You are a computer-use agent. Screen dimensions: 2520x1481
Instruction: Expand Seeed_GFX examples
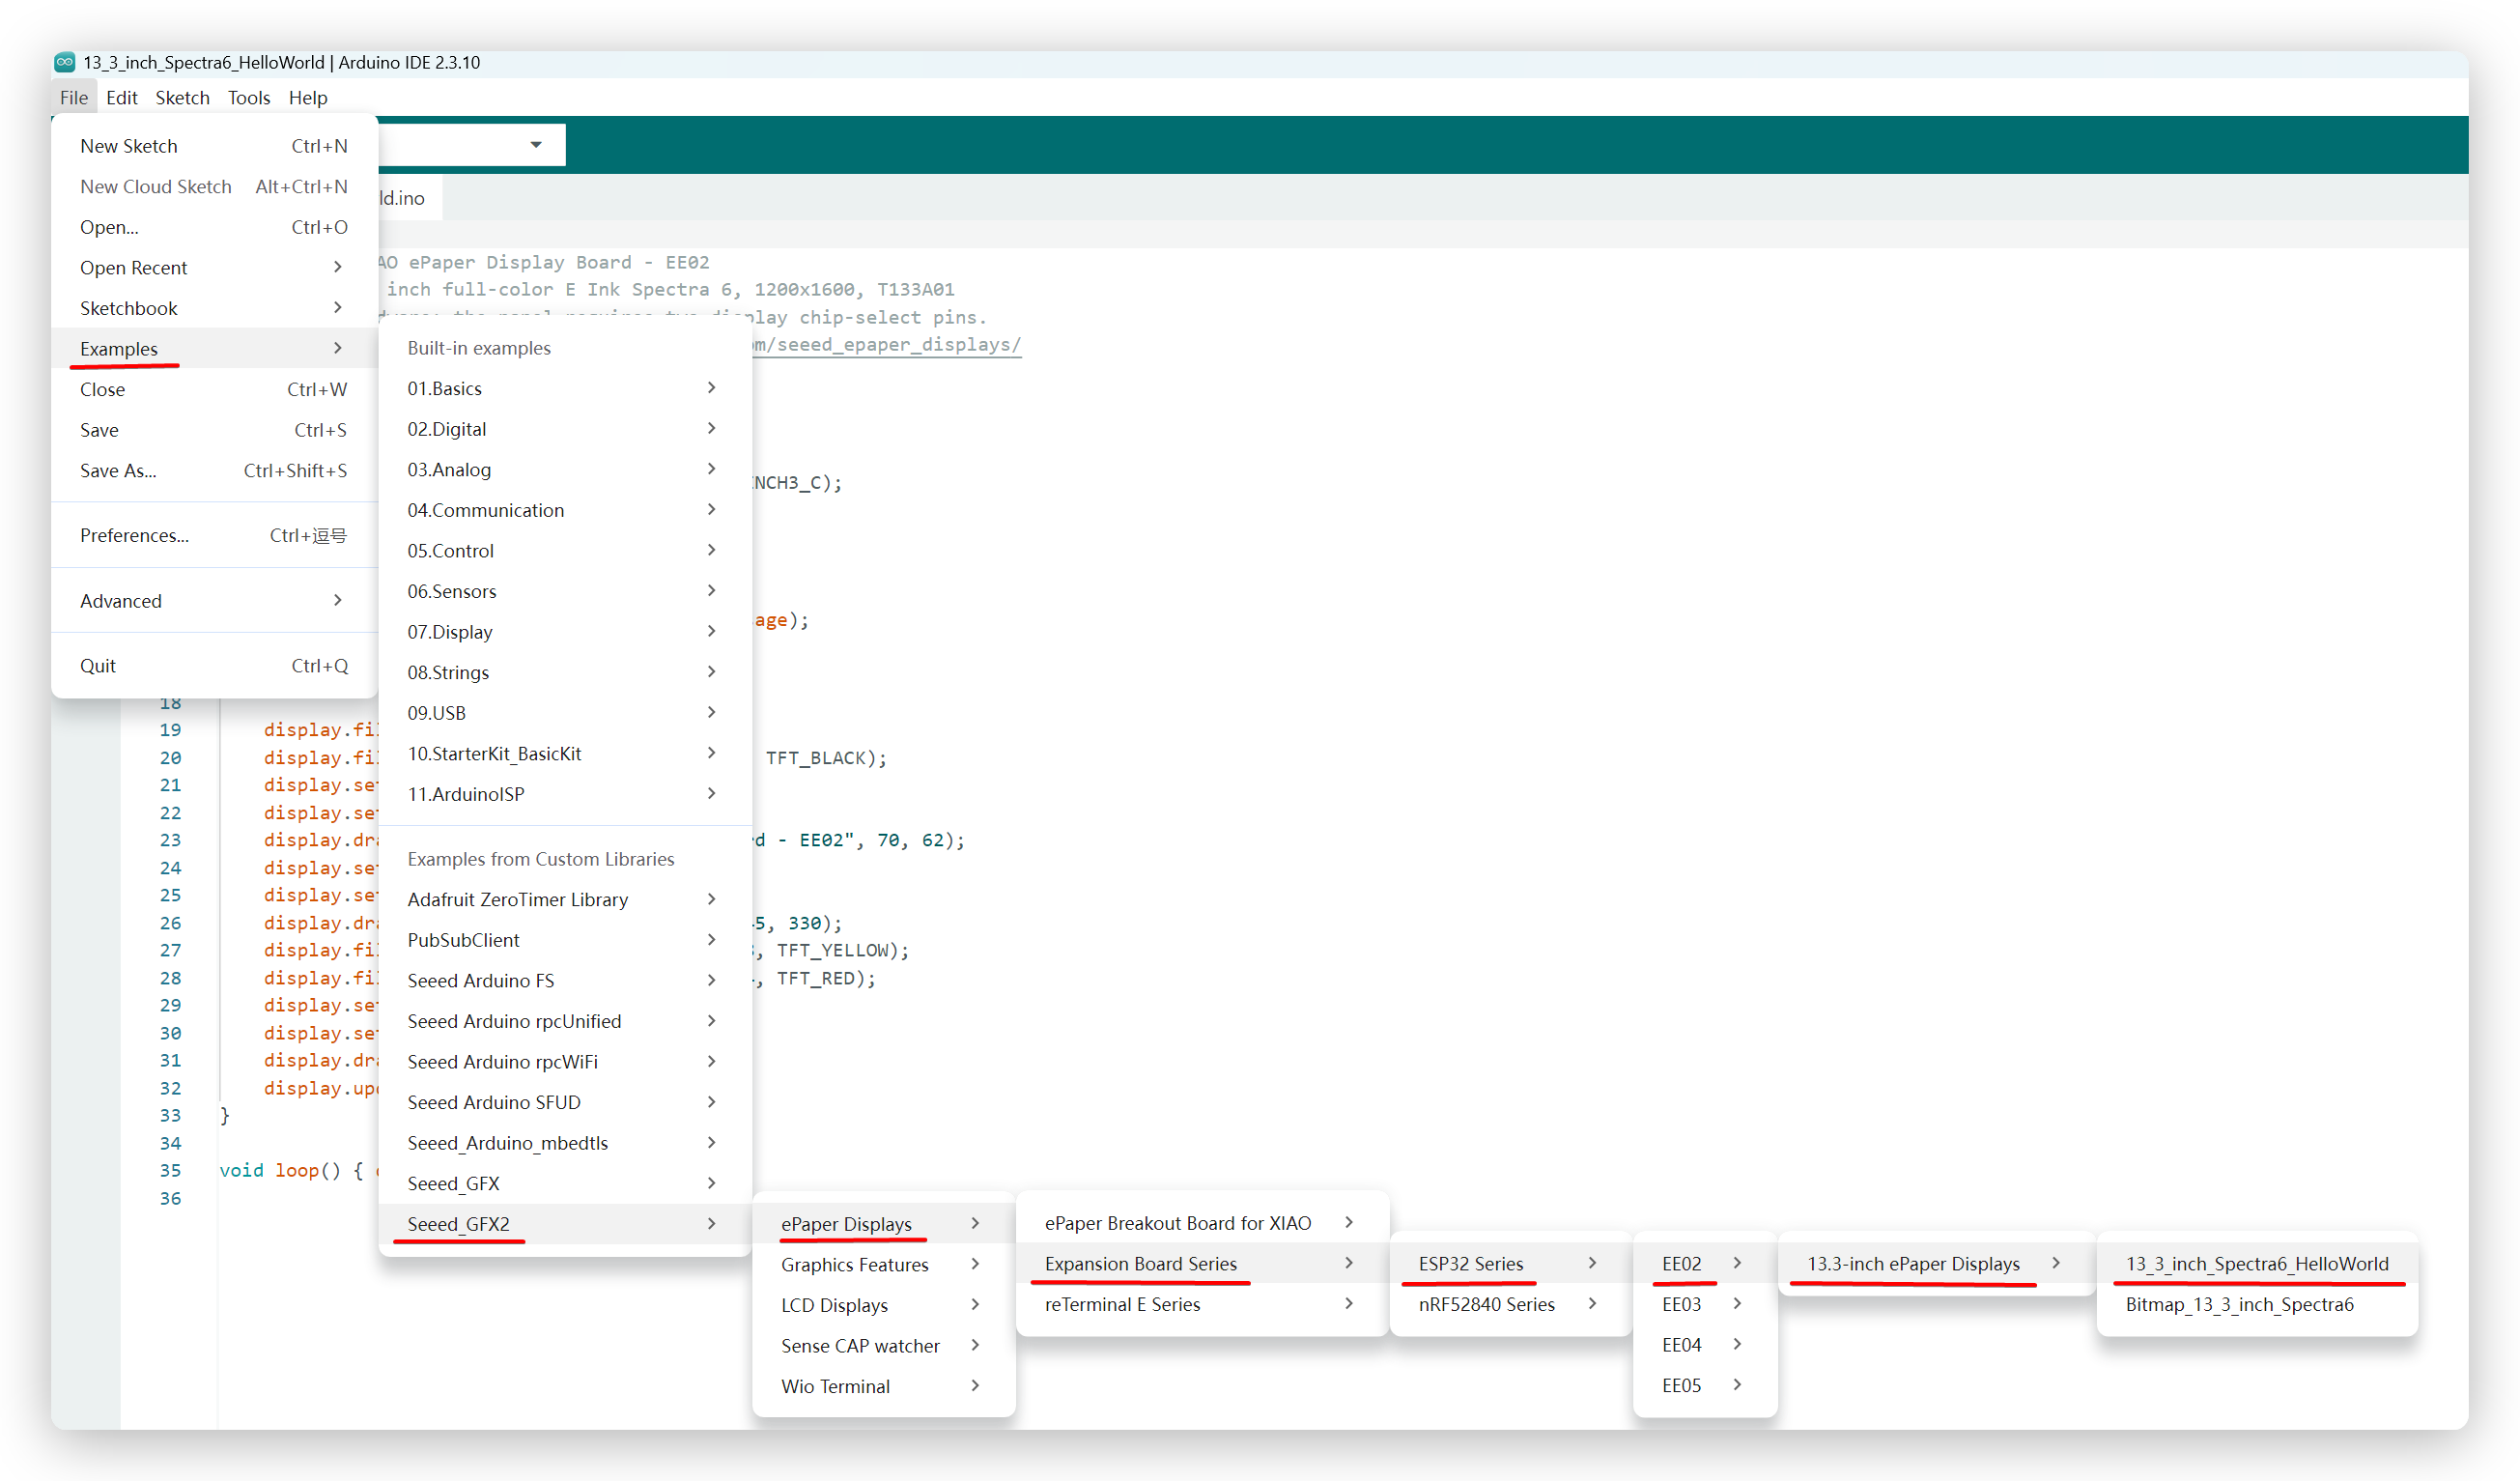tap(564, 1183)
